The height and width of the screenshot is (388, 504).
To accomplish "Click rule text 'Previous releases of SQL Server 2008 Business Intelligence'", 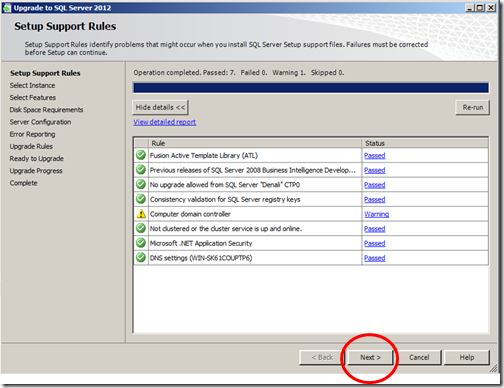I will pyautogui.click(x=252, y=170).
